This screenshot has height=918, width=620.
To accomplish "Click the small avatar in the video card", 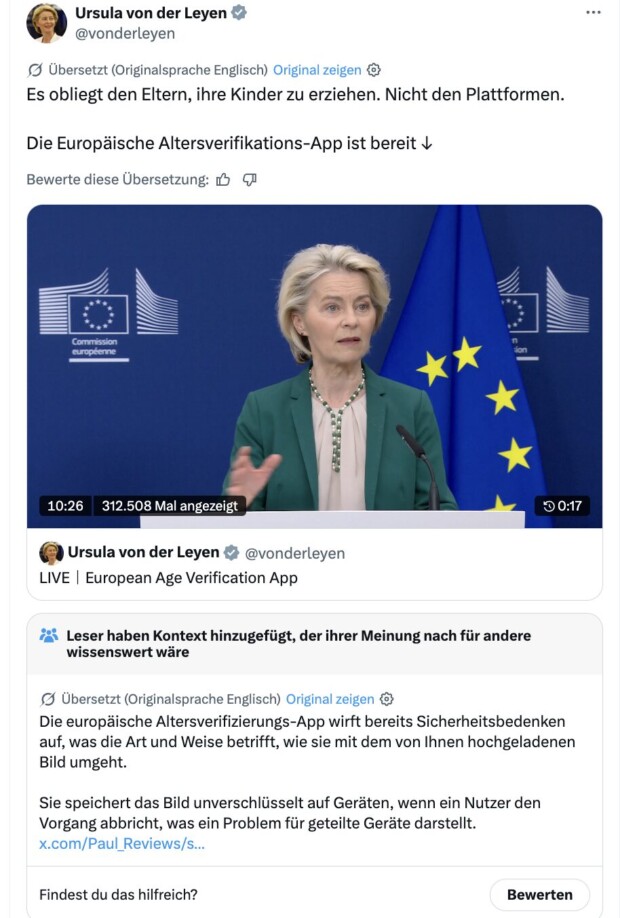I will (51, 553).
